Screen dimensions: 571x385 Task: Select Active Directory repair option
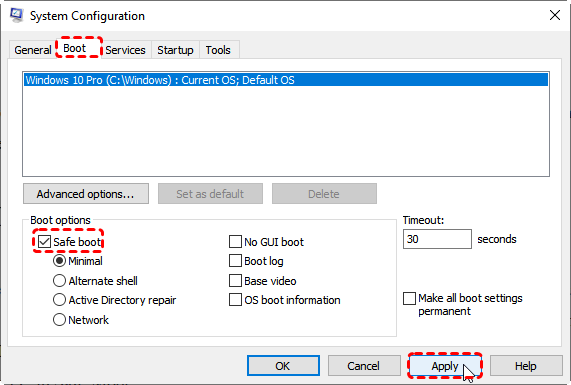click(59, 300)
